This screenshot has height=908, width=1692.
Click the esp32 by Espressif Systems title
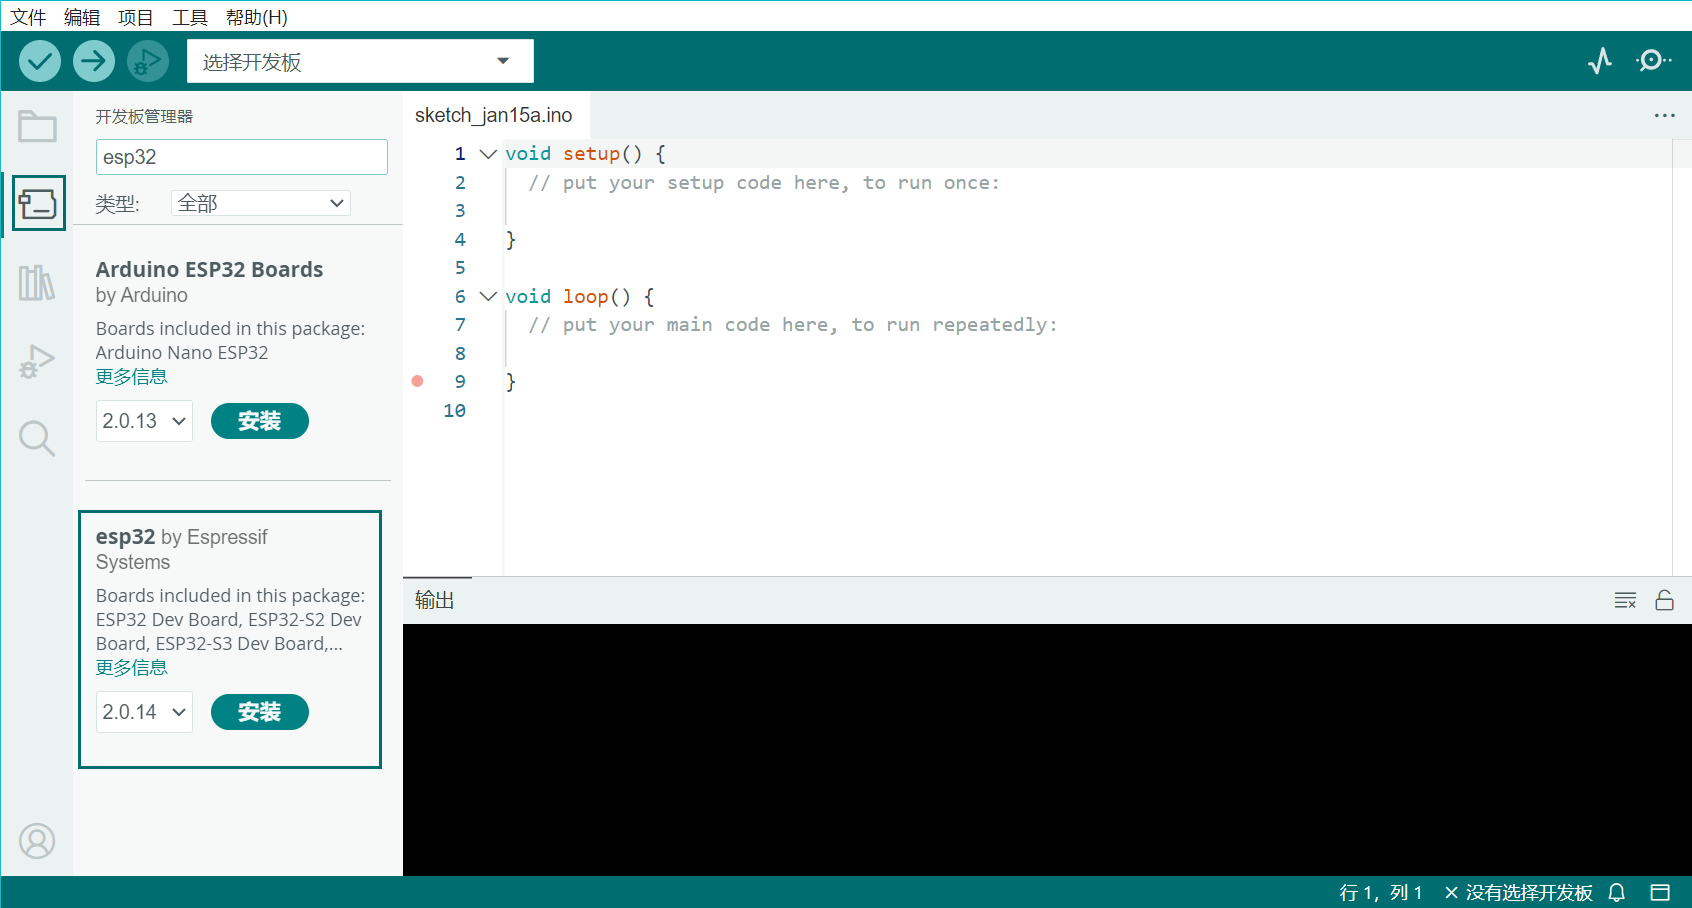point(182,549)
